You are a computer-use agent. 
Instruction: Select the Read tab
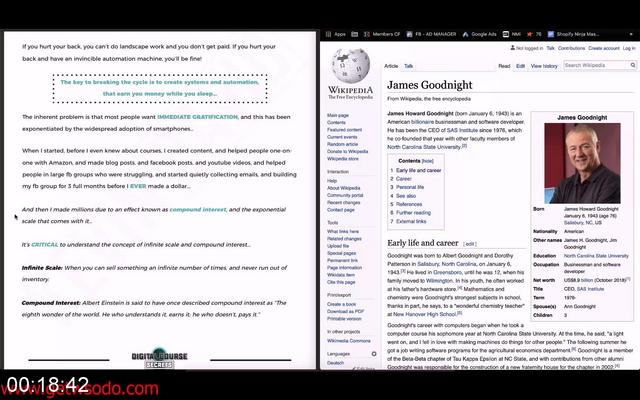(x=504, y=66)
